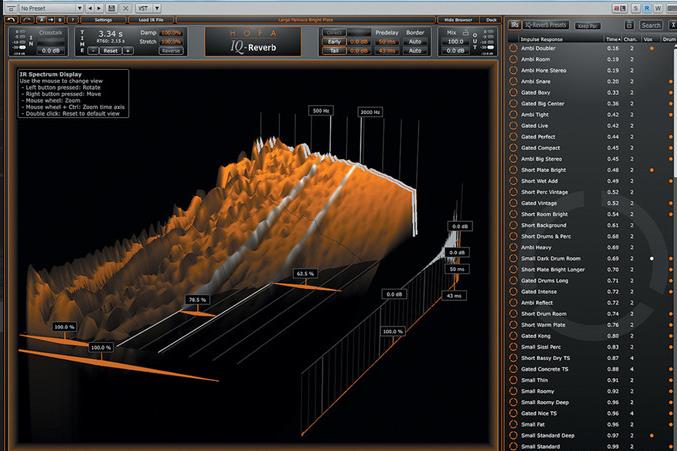Open the dropdown arrow next to VST
The height and width of the screenshot is (451, 677).
pos(157,8)
